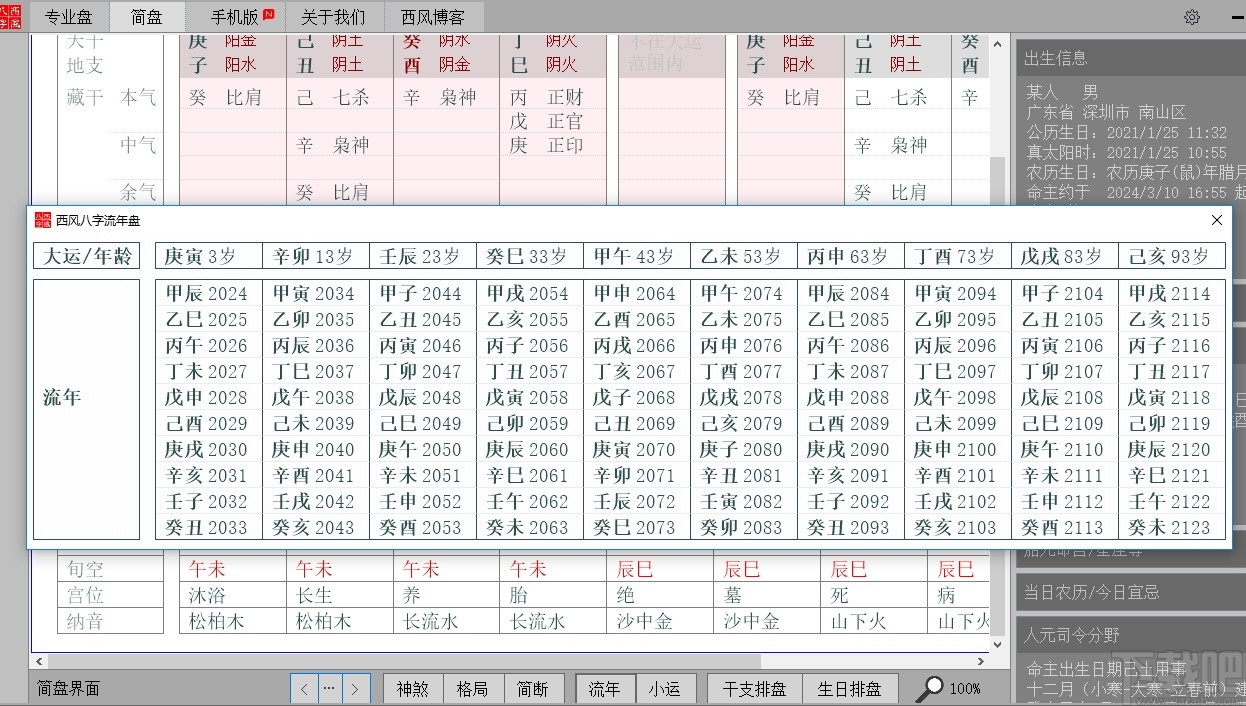The height and width of the screenshot is (706, 1246).
Task: Click the left arrow navigation icon
Action: [304, 688]
